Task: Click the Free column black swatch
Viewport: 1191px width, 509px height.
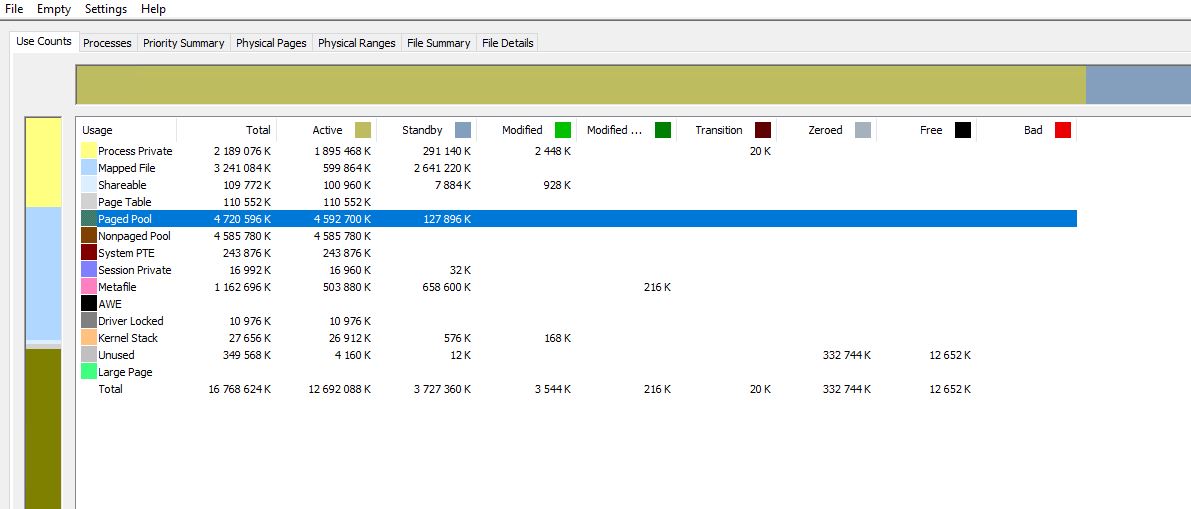Action: point(963,130)
